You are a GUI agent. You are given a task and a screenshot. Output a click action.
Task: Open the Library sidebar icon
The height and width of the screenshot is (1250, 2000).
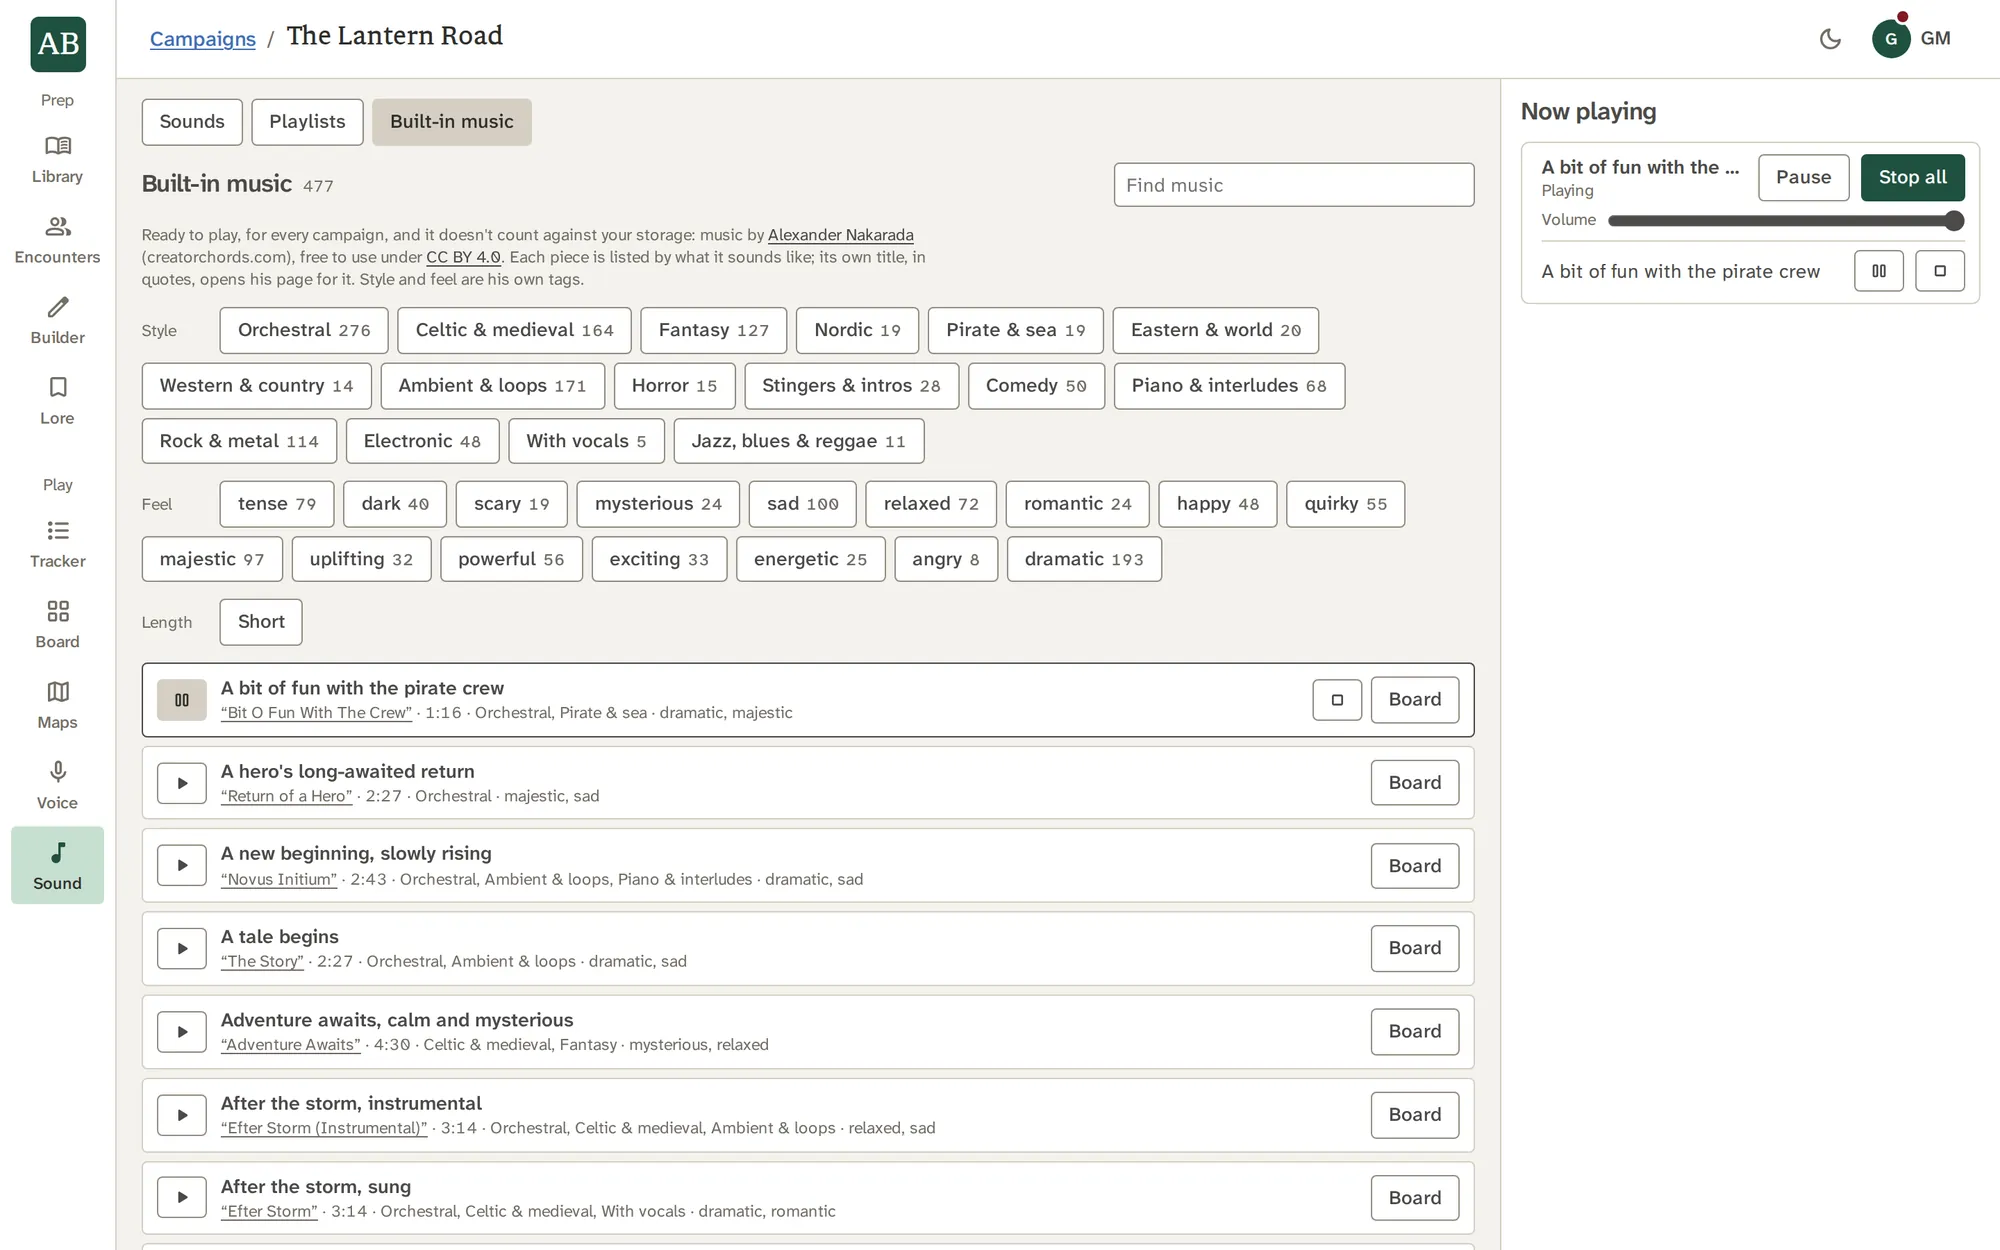point(57,160)
